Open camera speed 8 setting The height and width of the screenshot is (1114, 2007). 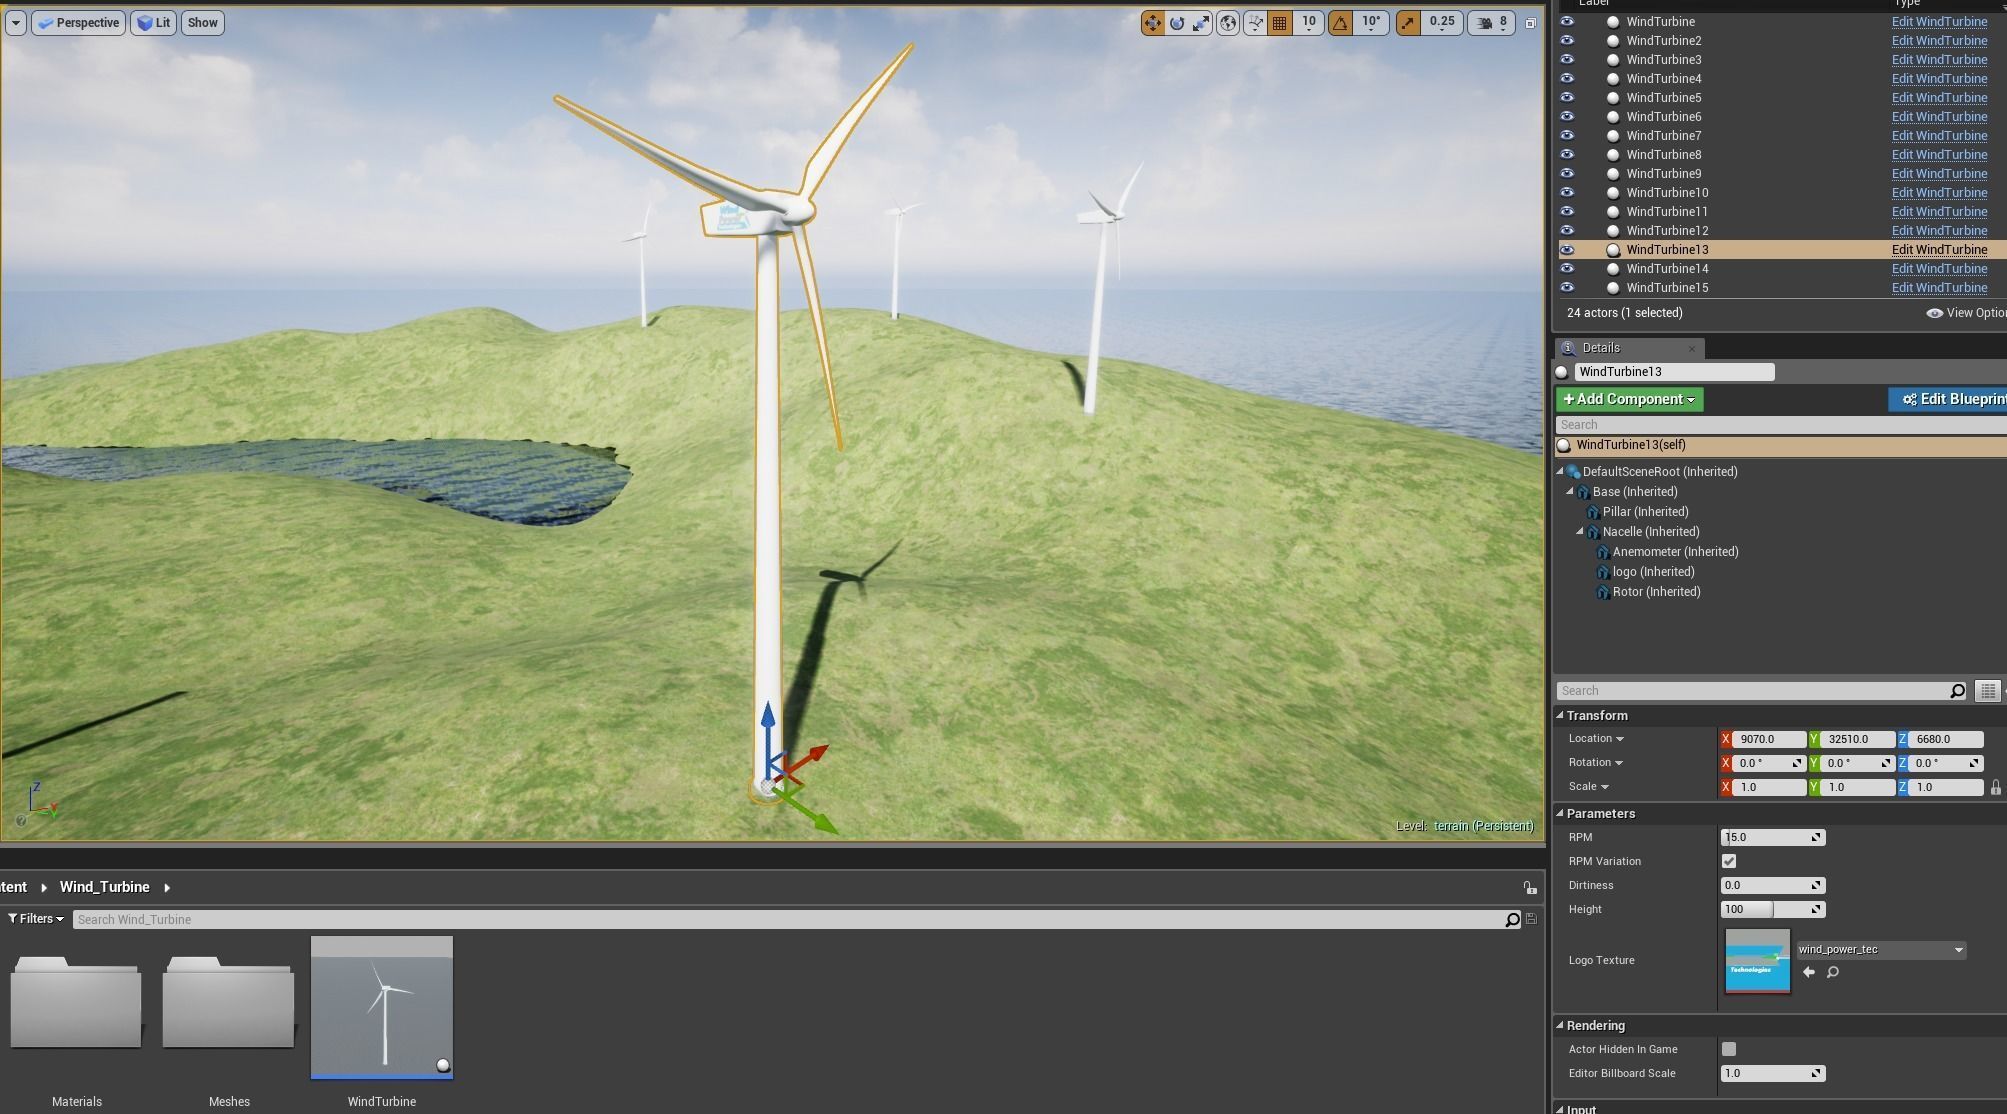(1492, 23)
